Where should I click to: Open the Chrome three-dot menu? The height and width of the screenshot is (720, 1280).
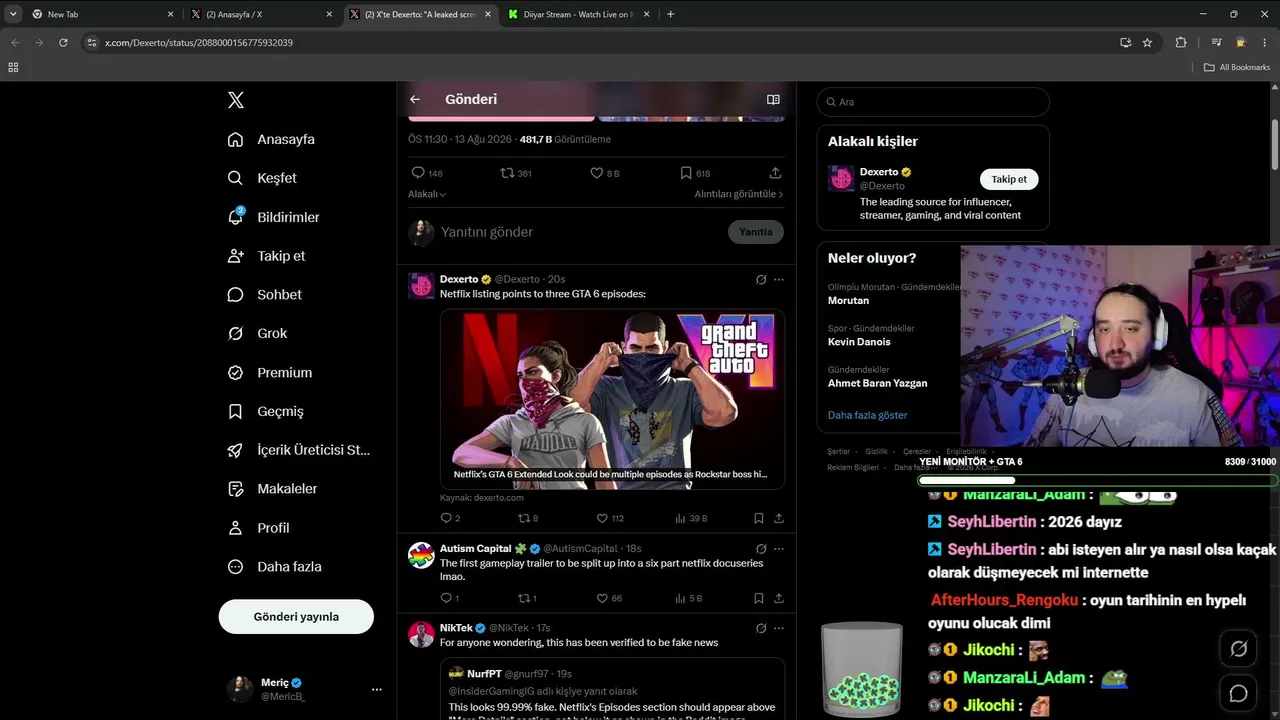[1265, 43]
